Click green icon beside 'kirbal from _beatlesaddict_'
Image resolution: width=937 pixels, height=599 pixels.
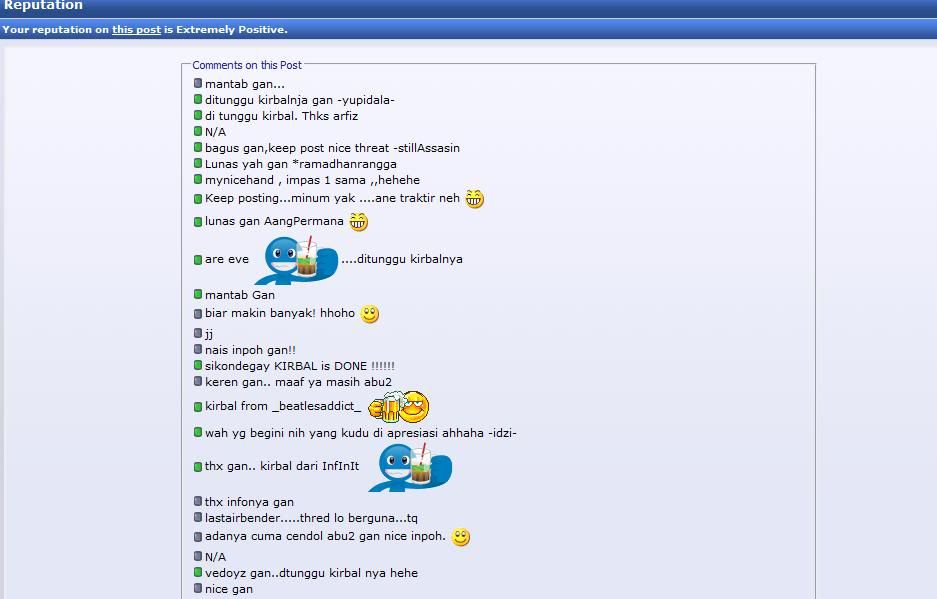pos(198,407)
